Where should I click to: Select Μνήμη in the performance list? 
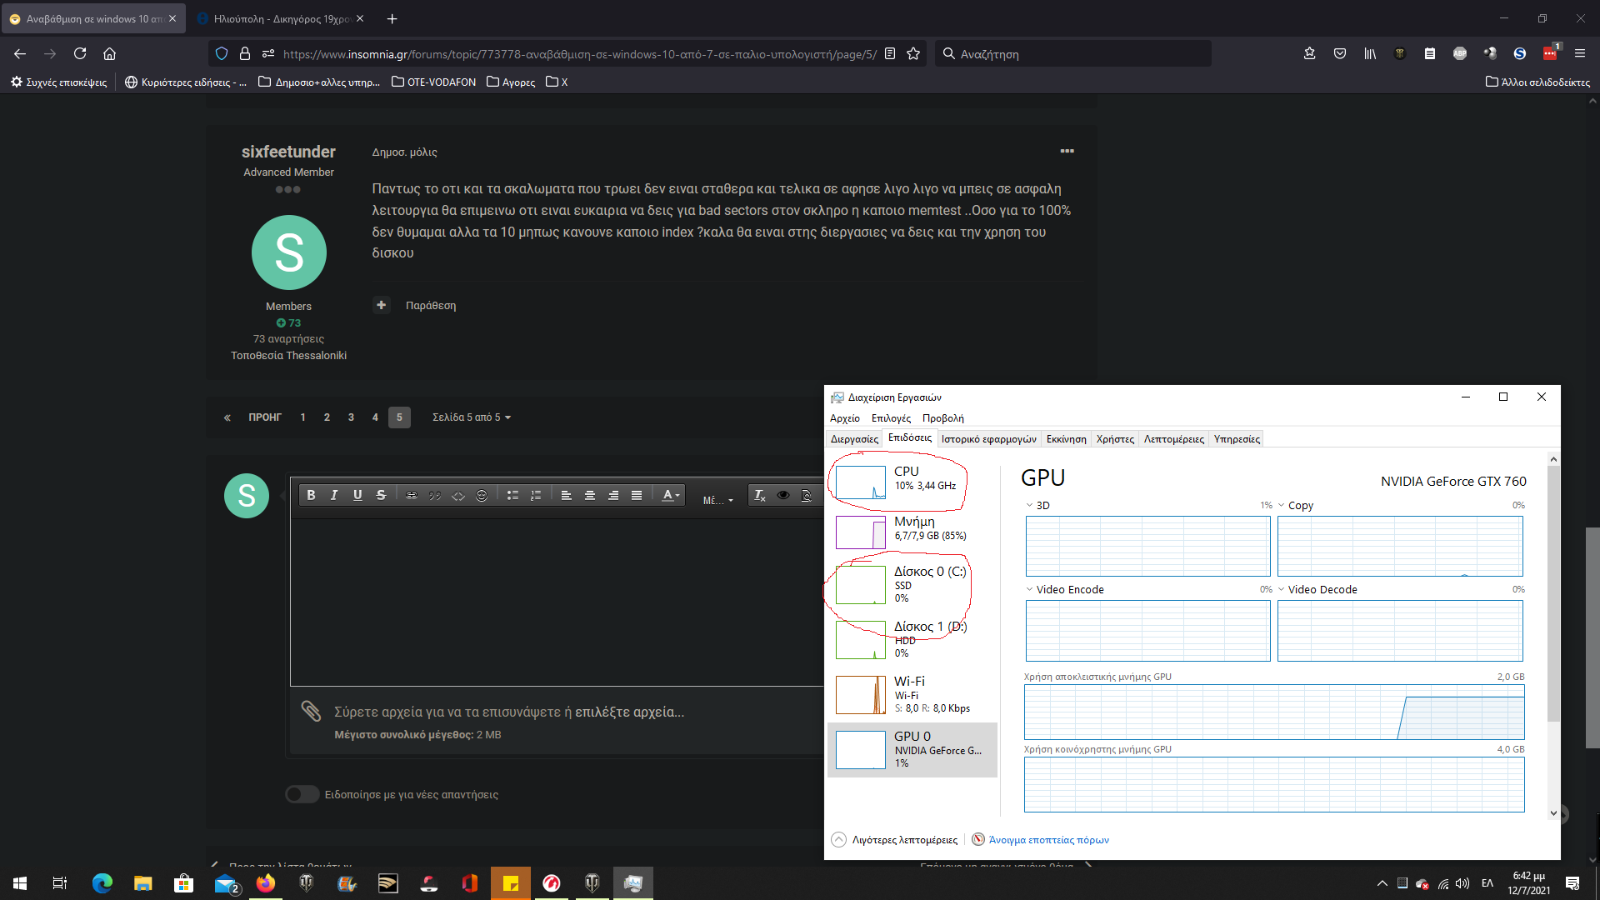coord(912,531)
